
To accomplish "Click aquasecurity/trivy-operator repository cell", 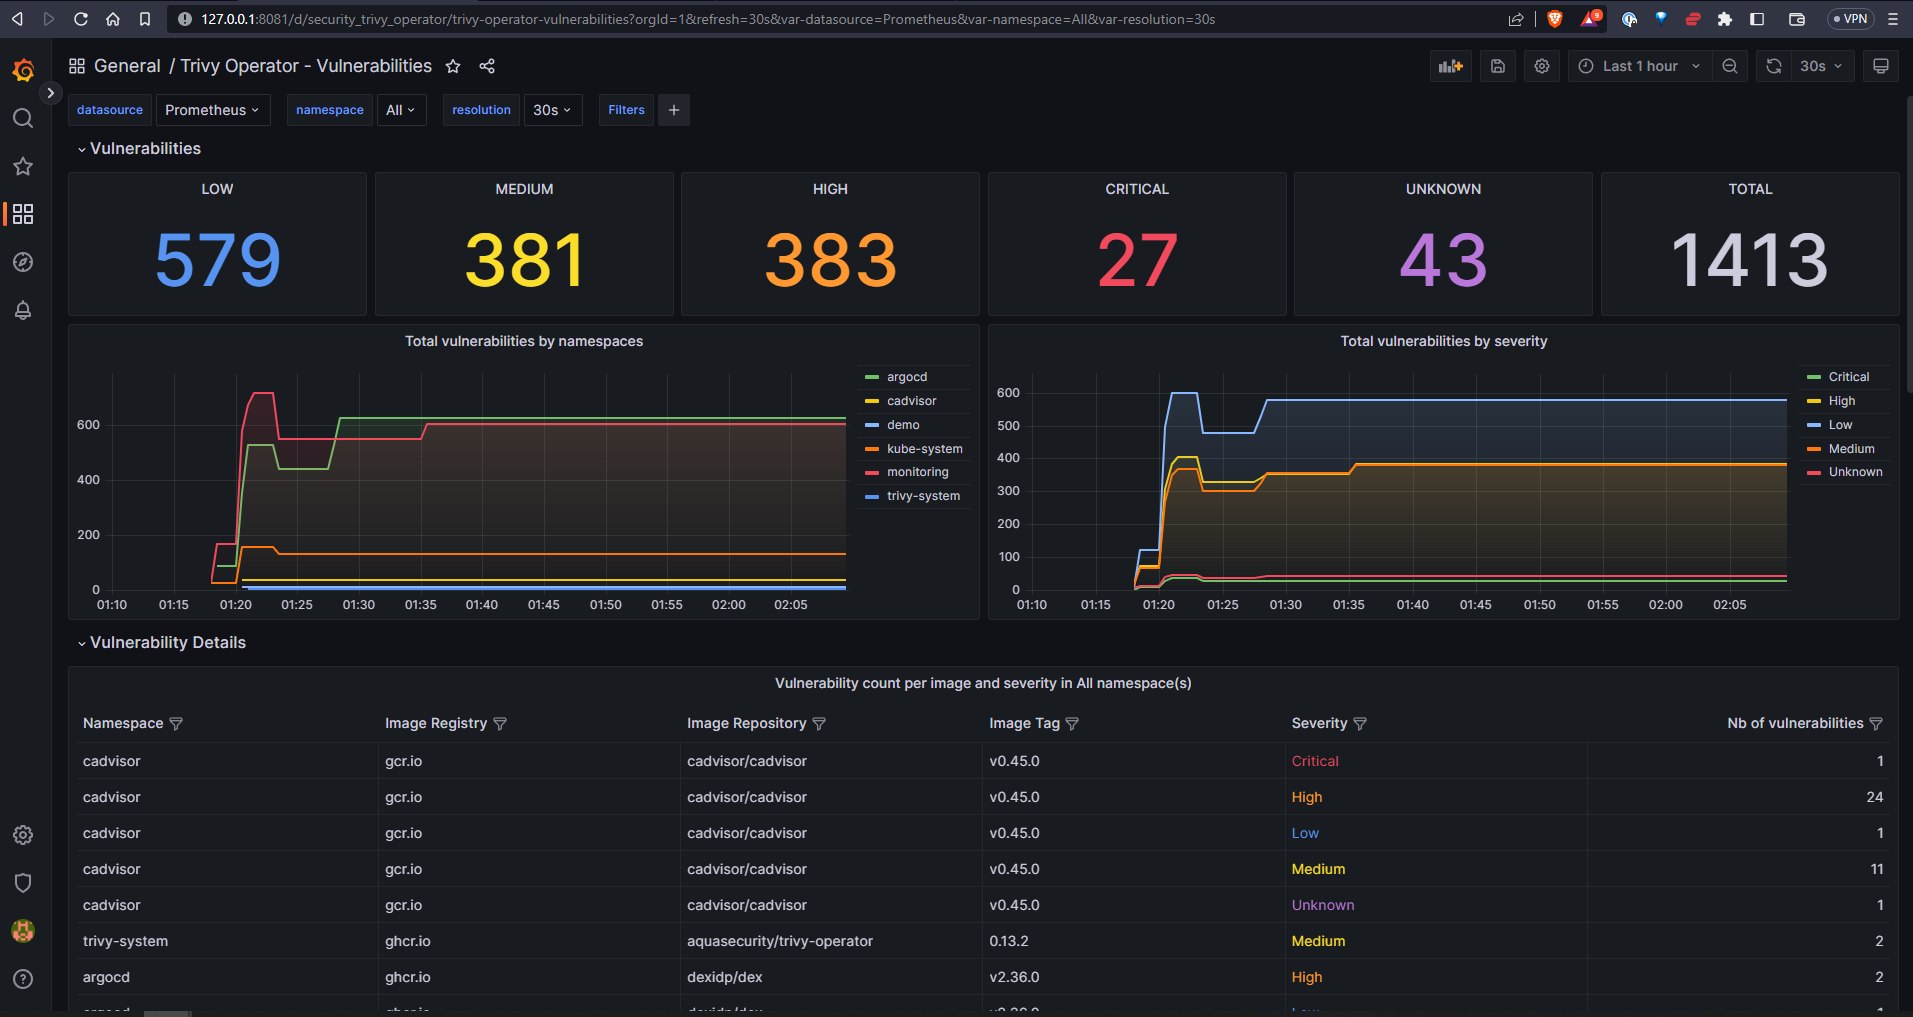I will (x=780, y=941).
